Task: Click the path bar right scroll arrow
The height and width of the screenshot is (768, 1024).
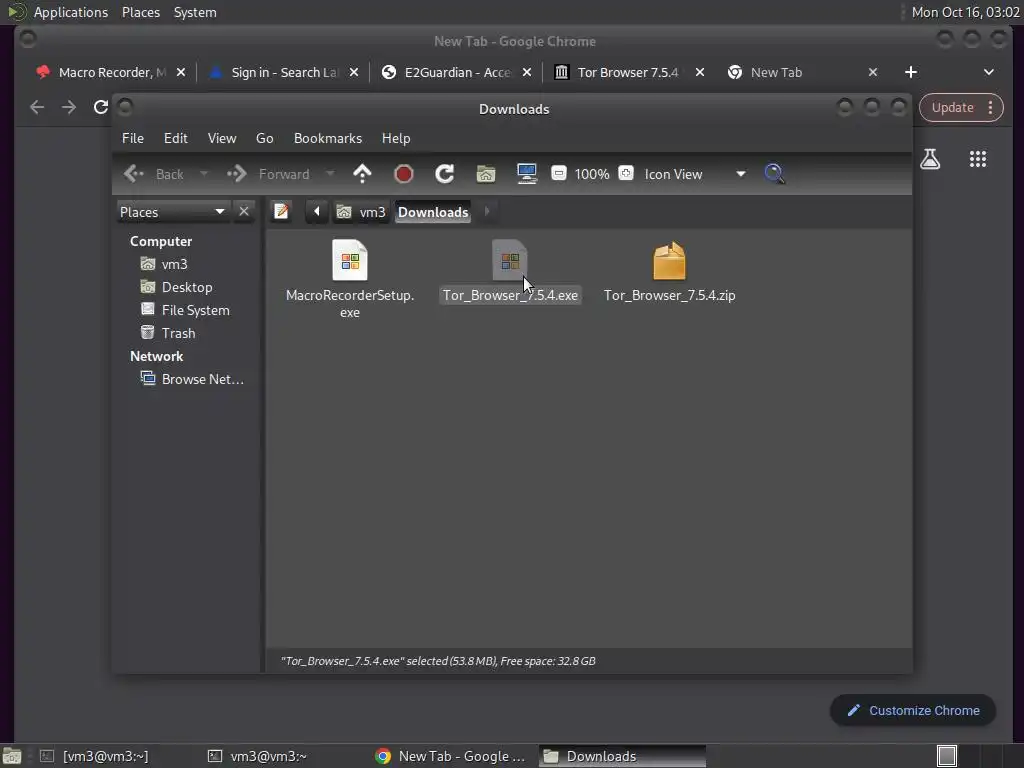Action: 487,212
